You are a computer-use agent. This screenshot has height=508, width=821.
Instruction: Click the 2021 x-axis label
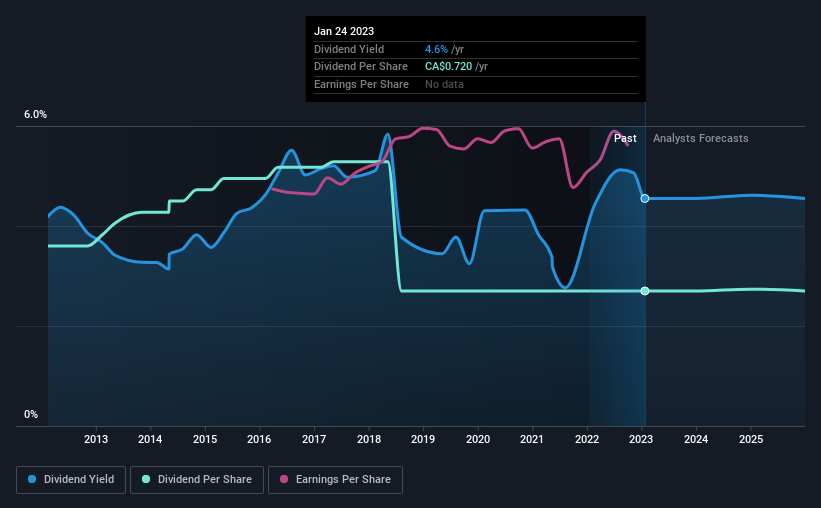[x=532, y=439]
